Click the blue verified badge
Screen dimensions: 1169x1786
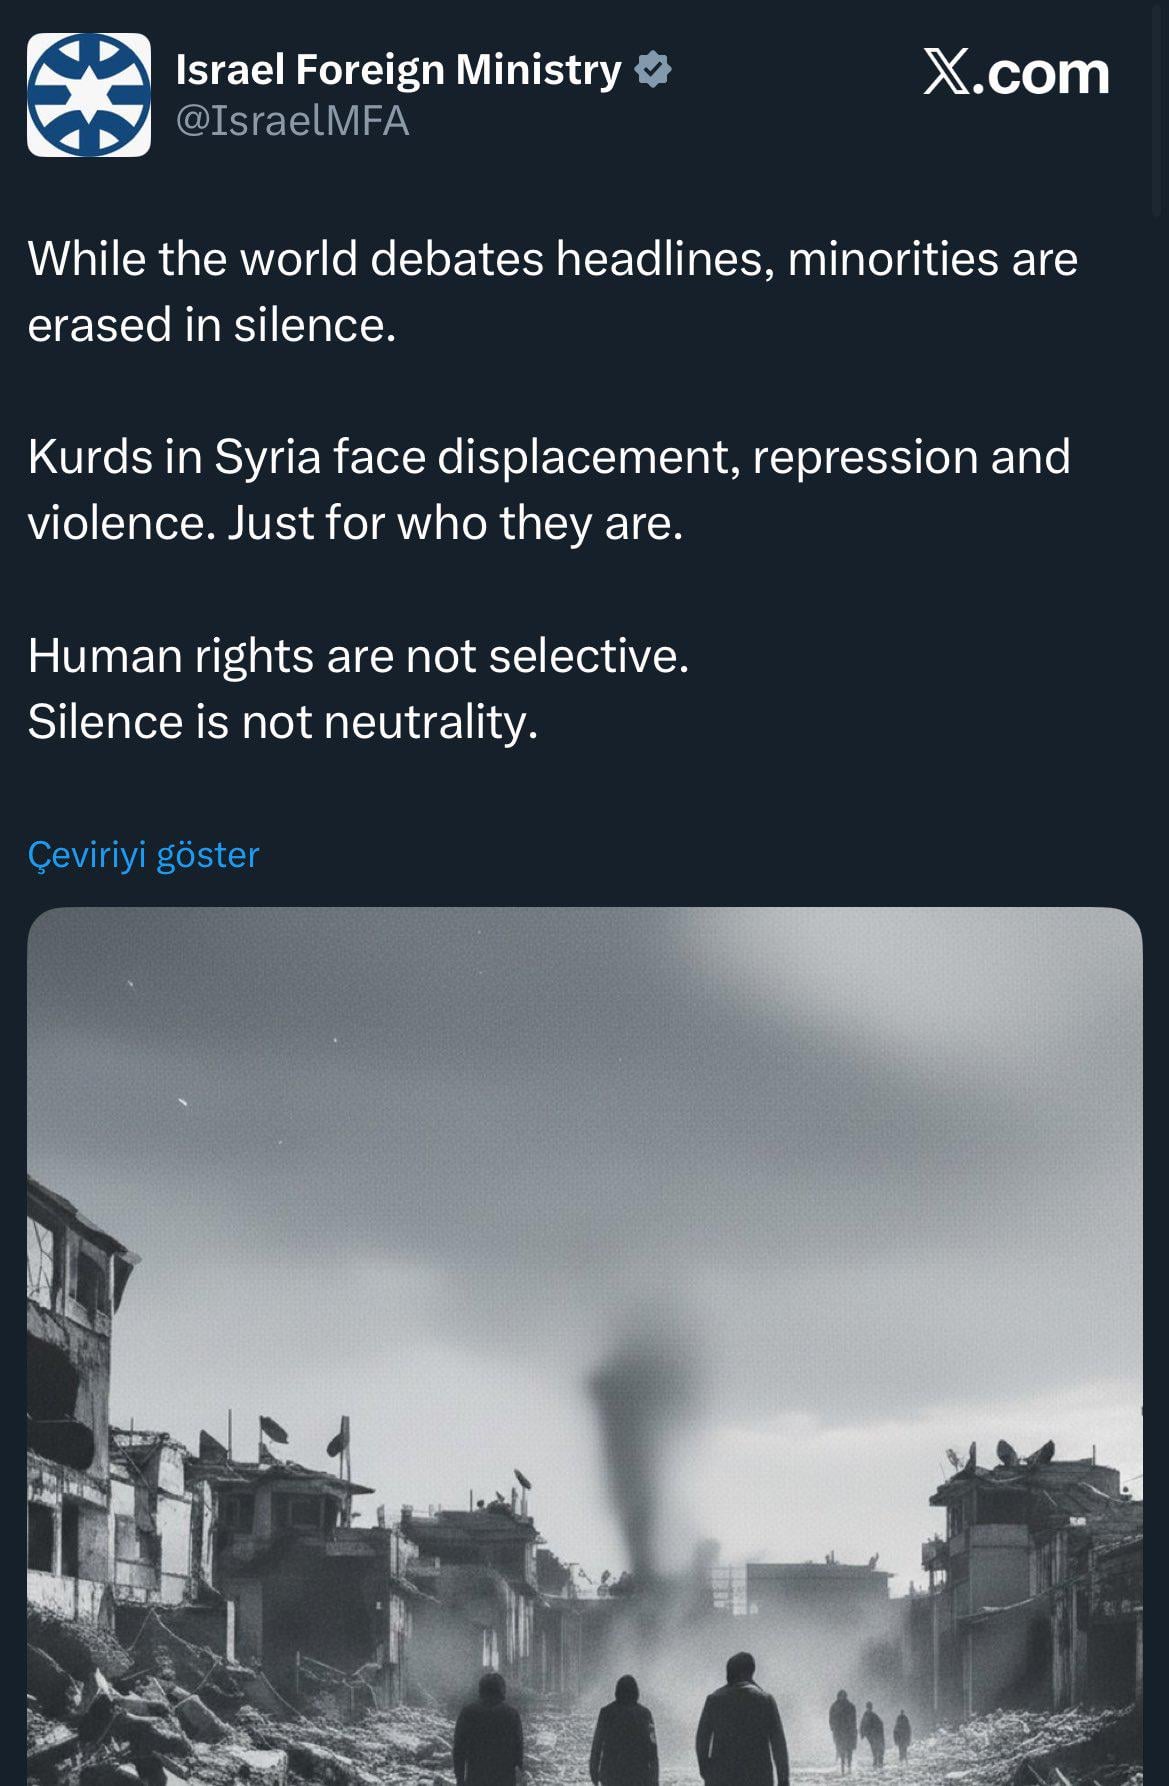pos(653,70)
